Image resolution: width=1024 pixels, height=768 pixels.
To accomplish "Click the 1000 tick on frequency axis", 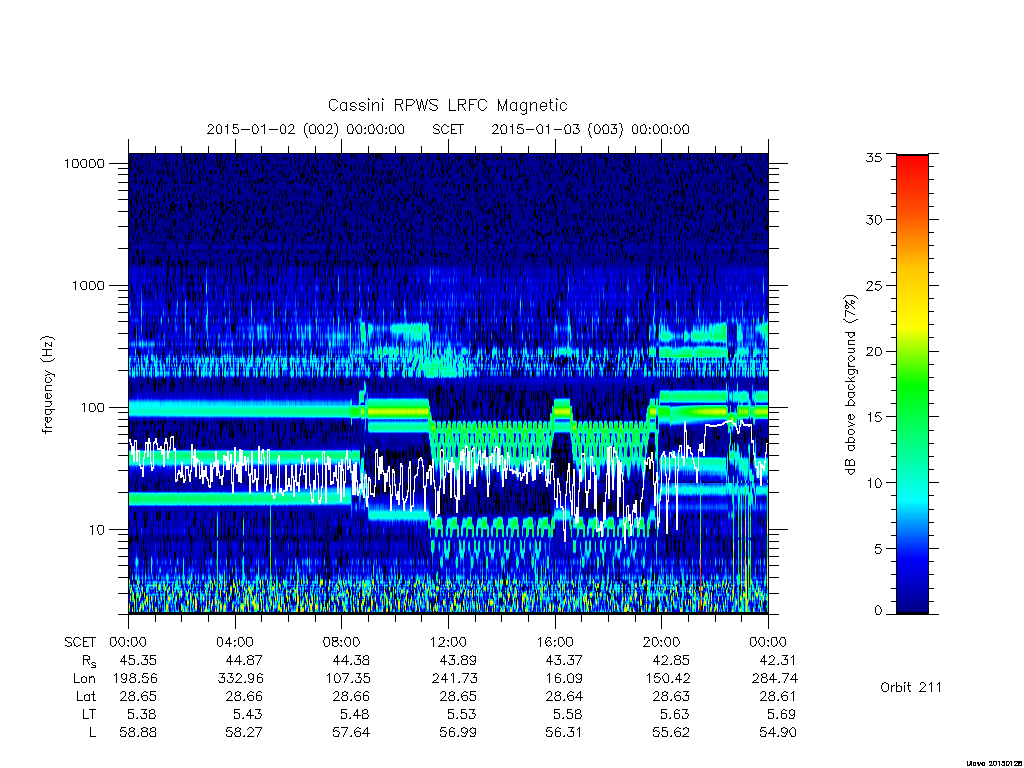I will point(88,285).
